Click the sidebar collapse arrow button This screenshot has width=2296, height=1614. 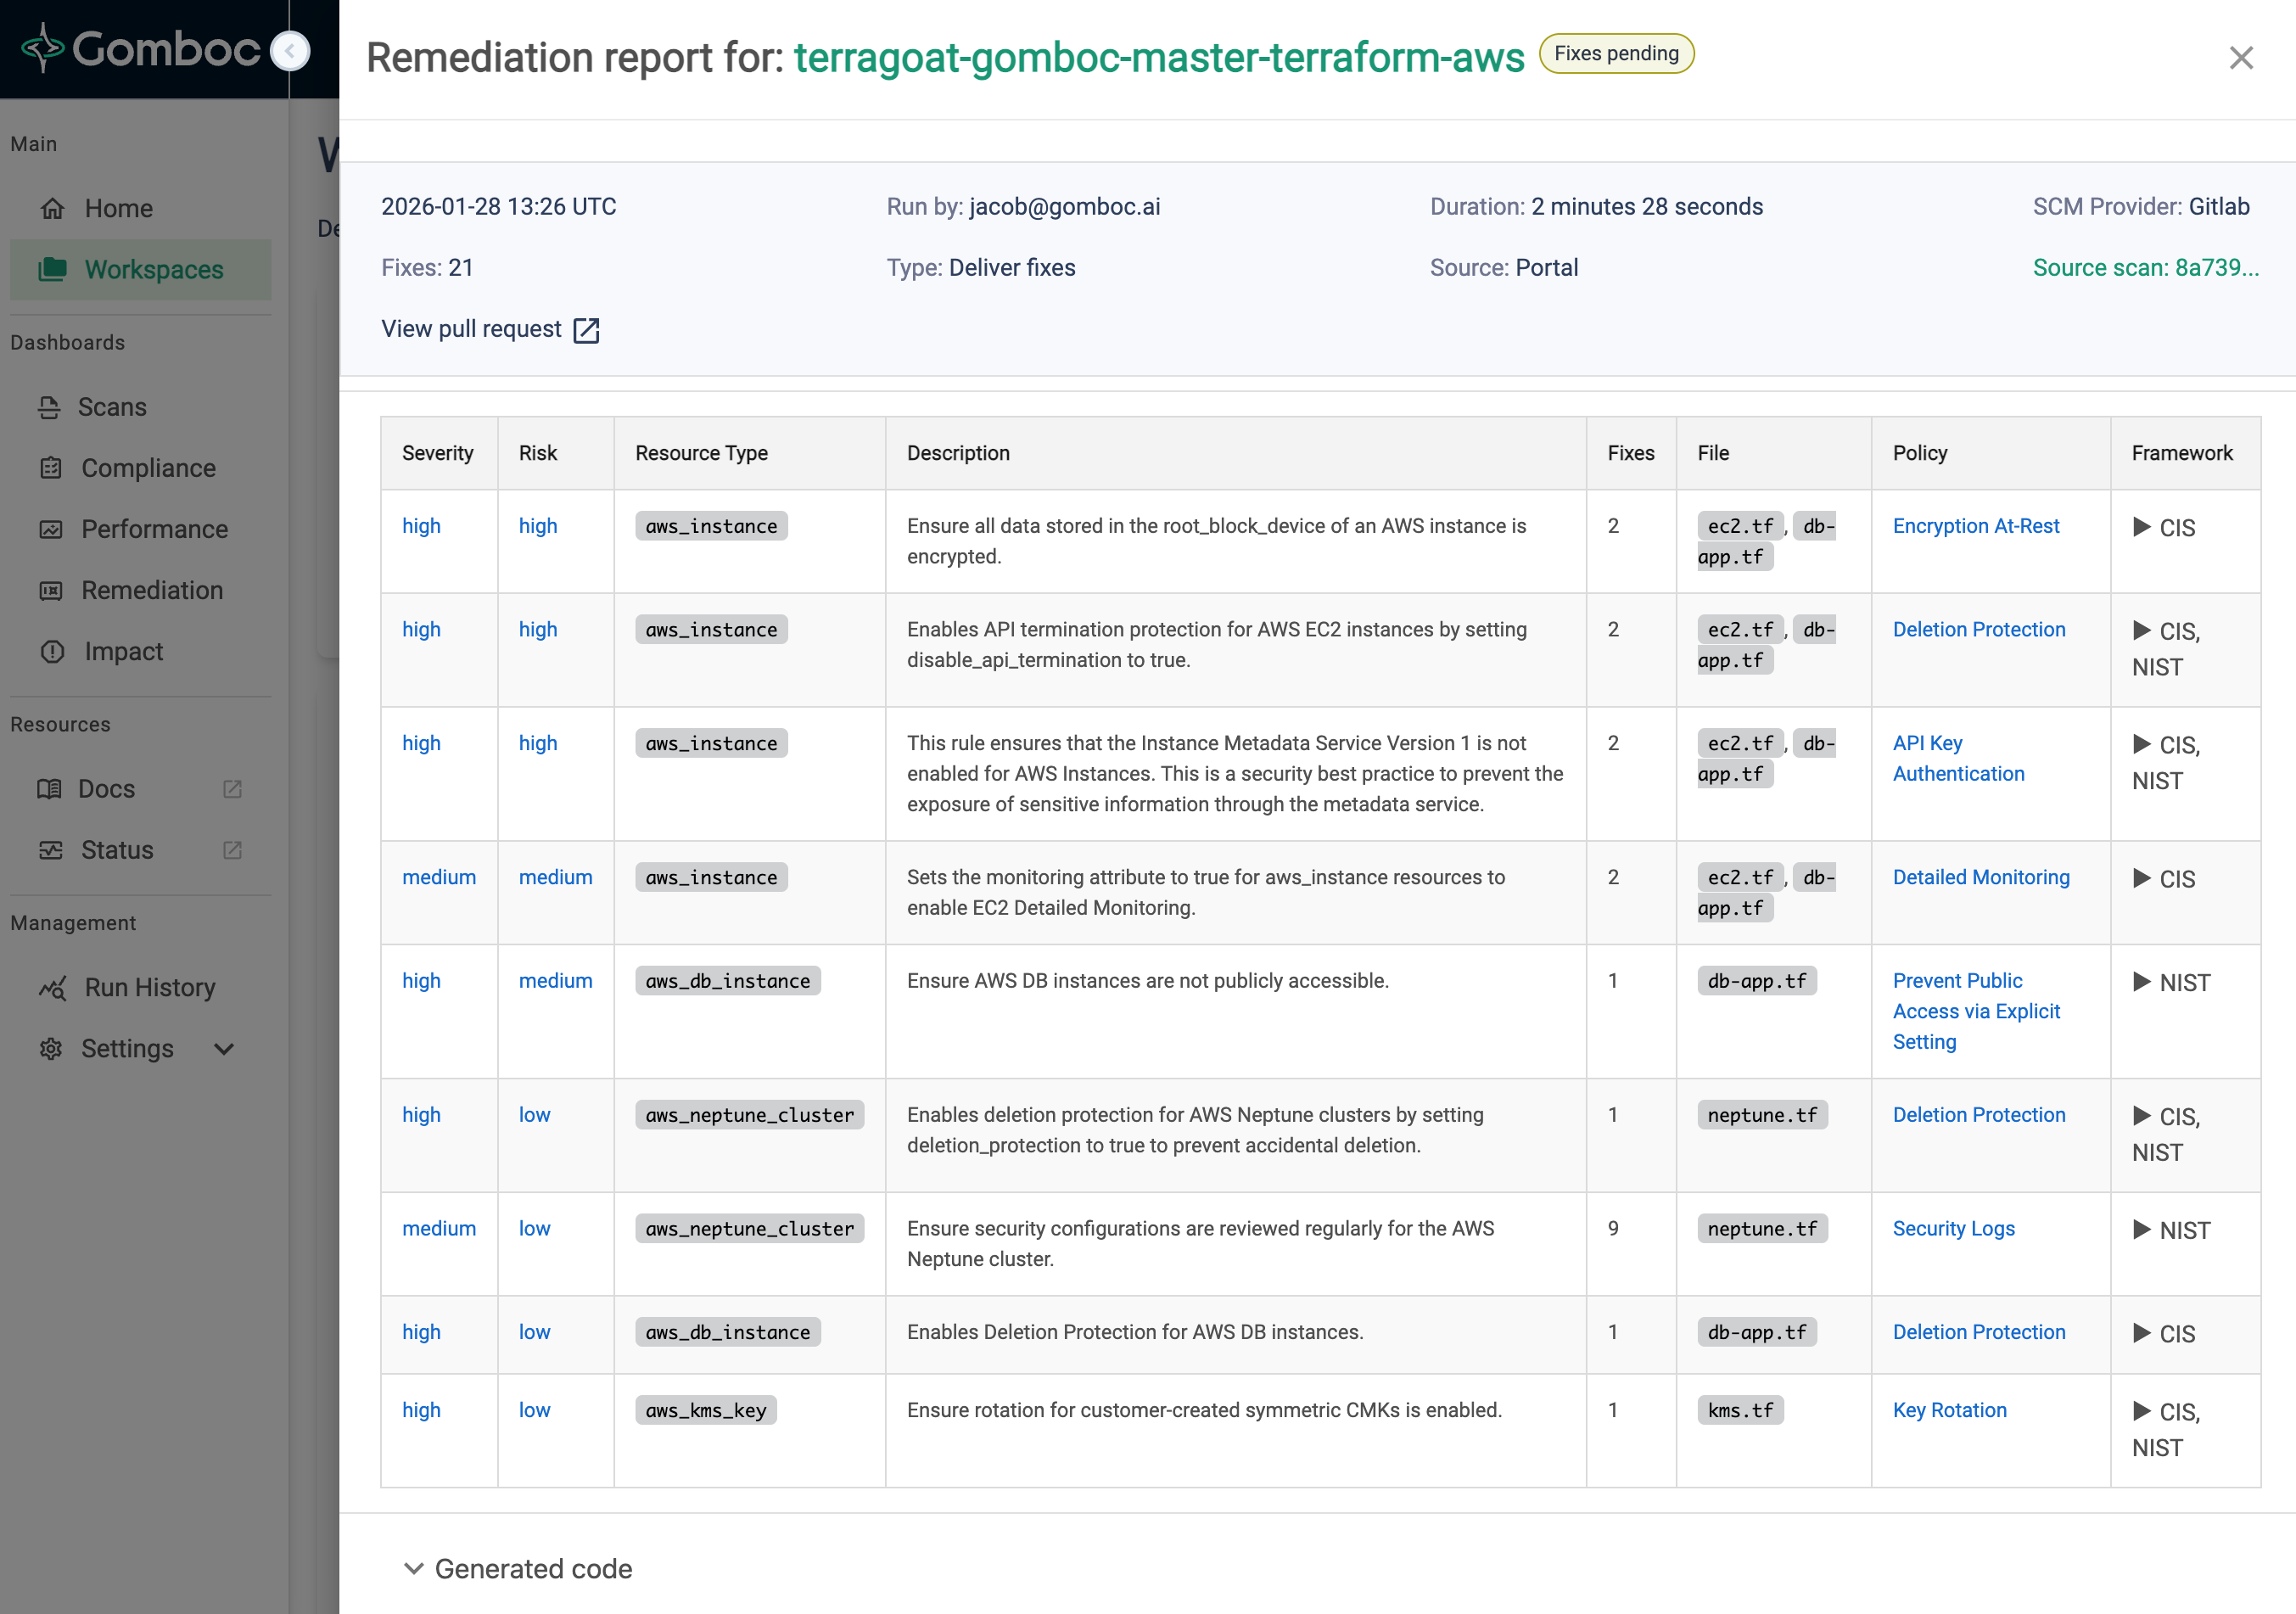coord(290,50)
